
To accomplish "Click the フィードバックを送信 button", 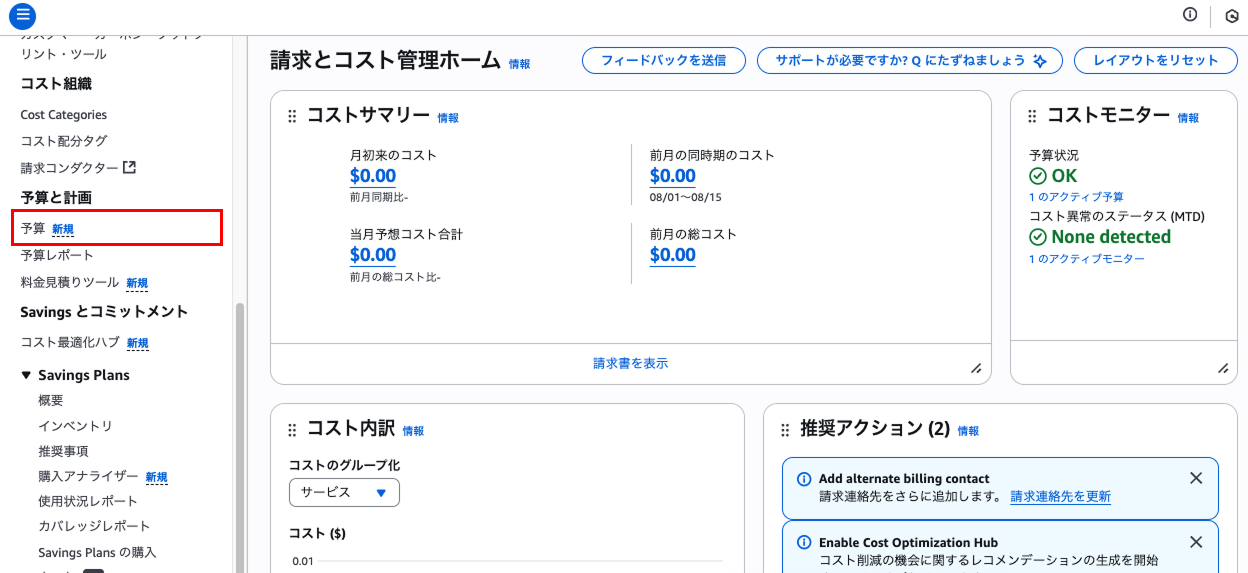I will pyautogui.click(x=664, y=60).
